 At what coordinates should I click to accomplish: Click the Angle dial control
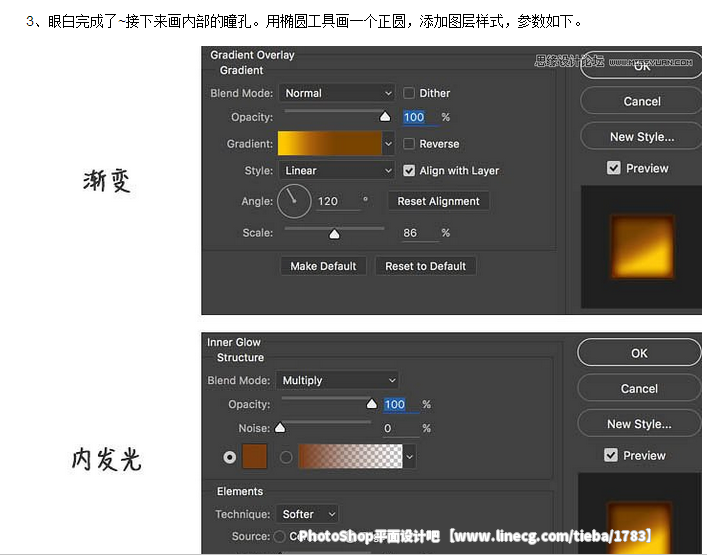[x=294, y=201]
